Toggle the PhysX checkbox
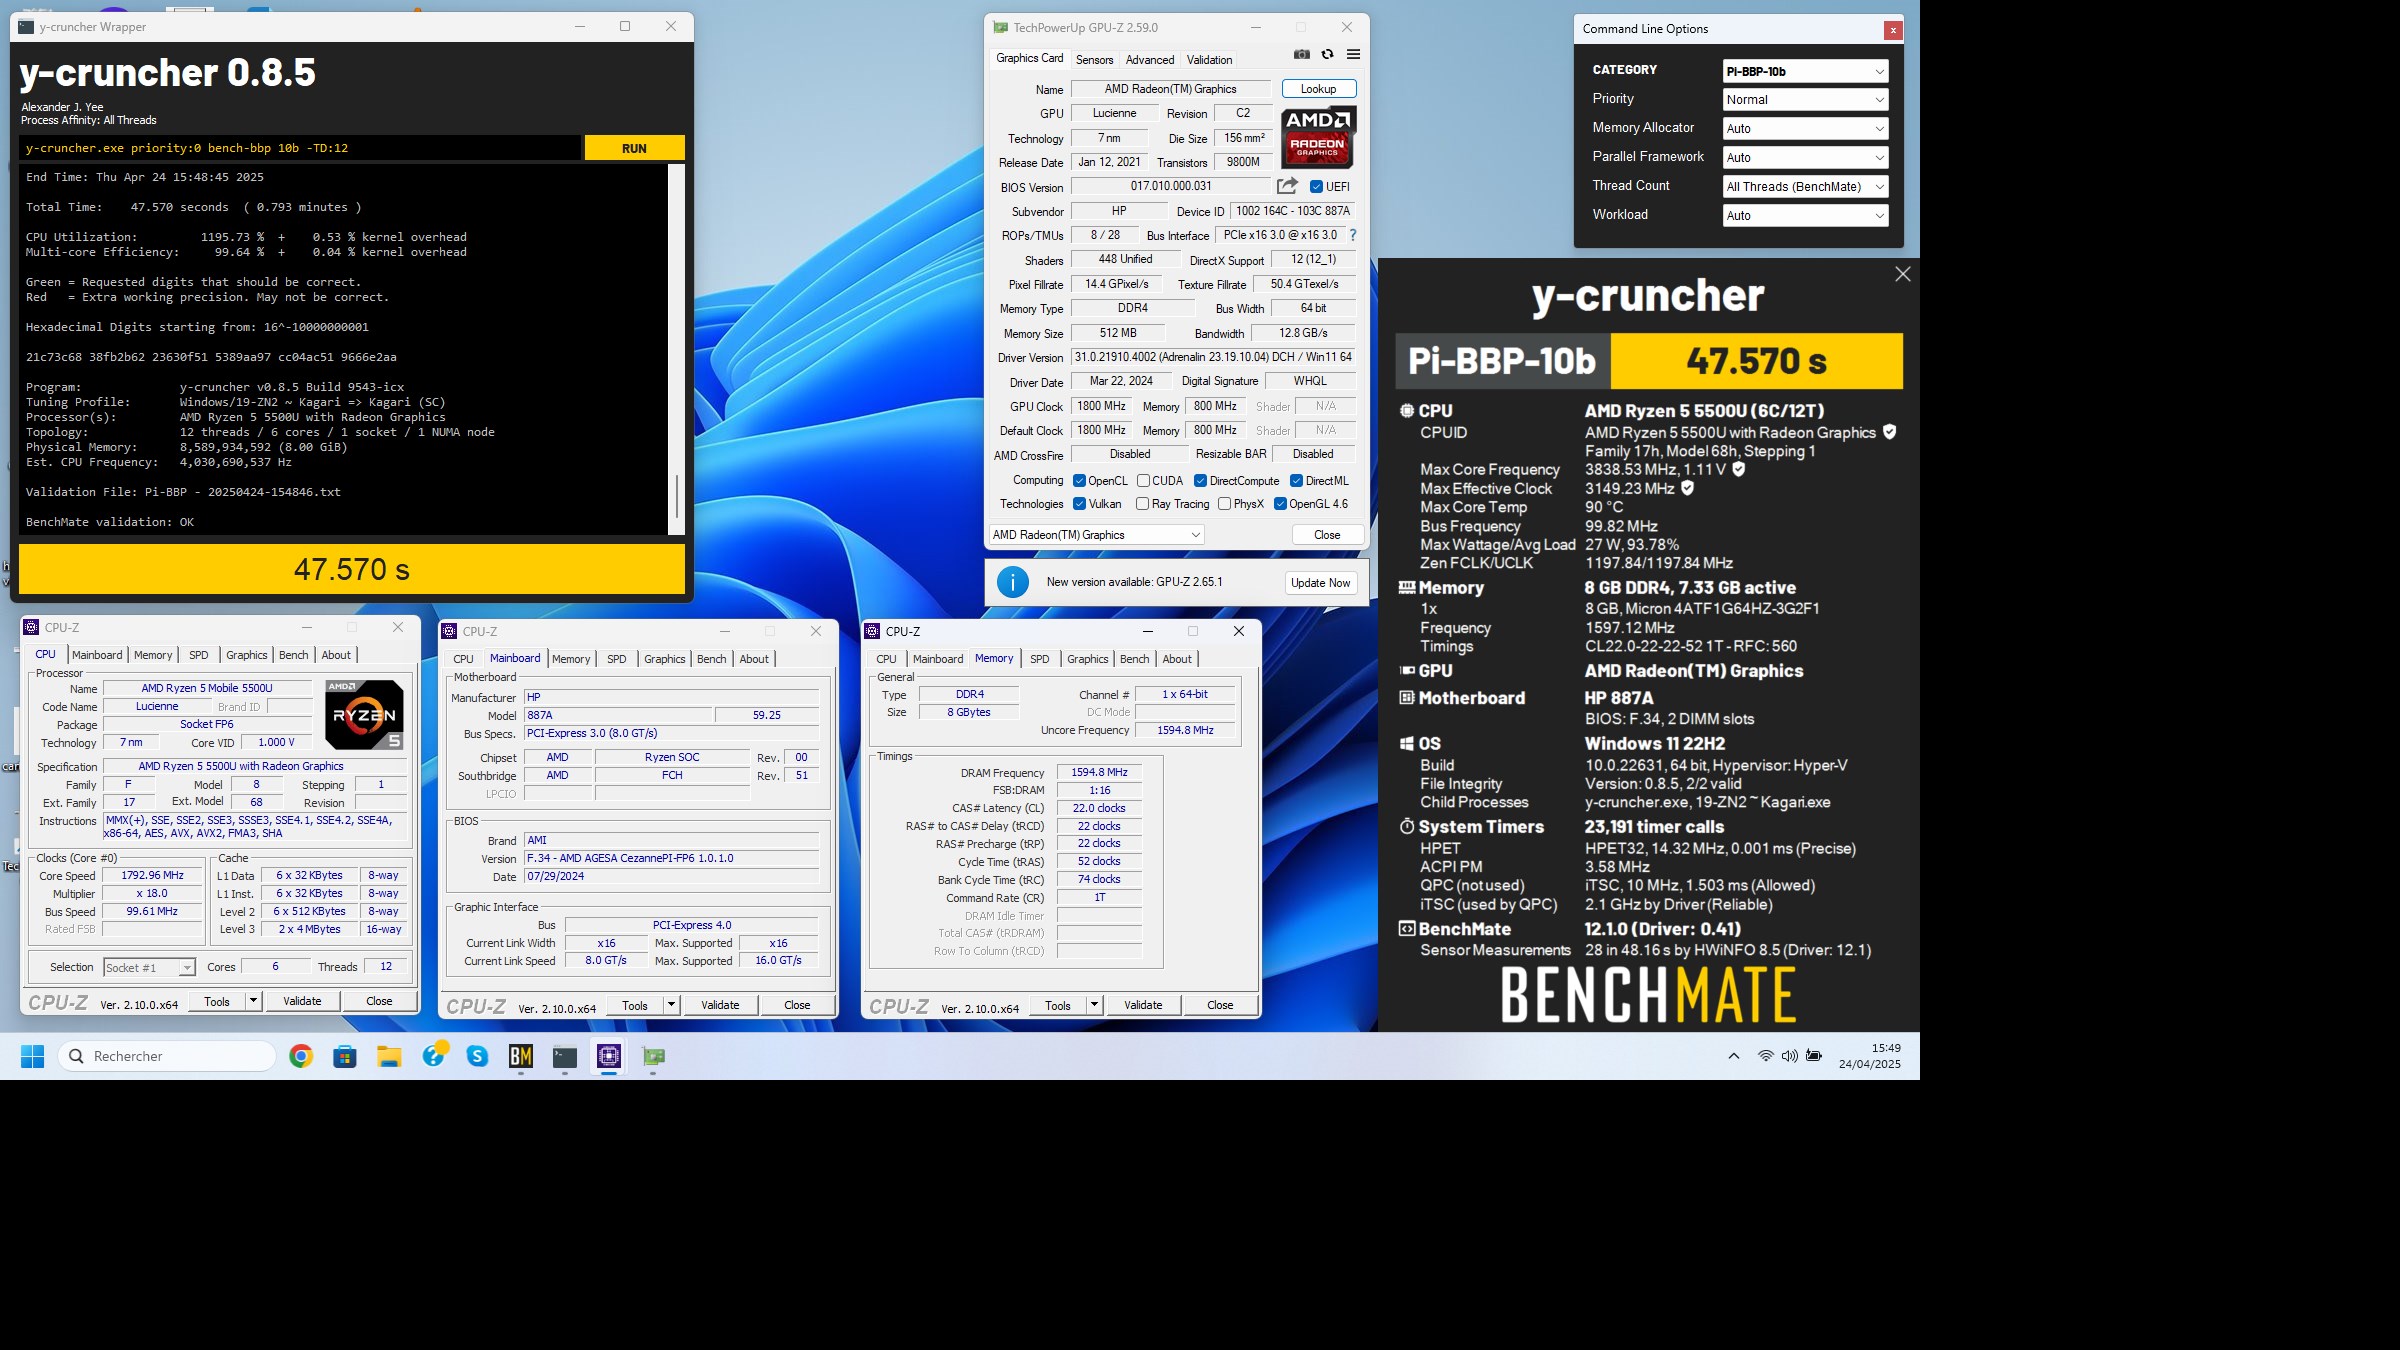 (x=1224, y=504)
